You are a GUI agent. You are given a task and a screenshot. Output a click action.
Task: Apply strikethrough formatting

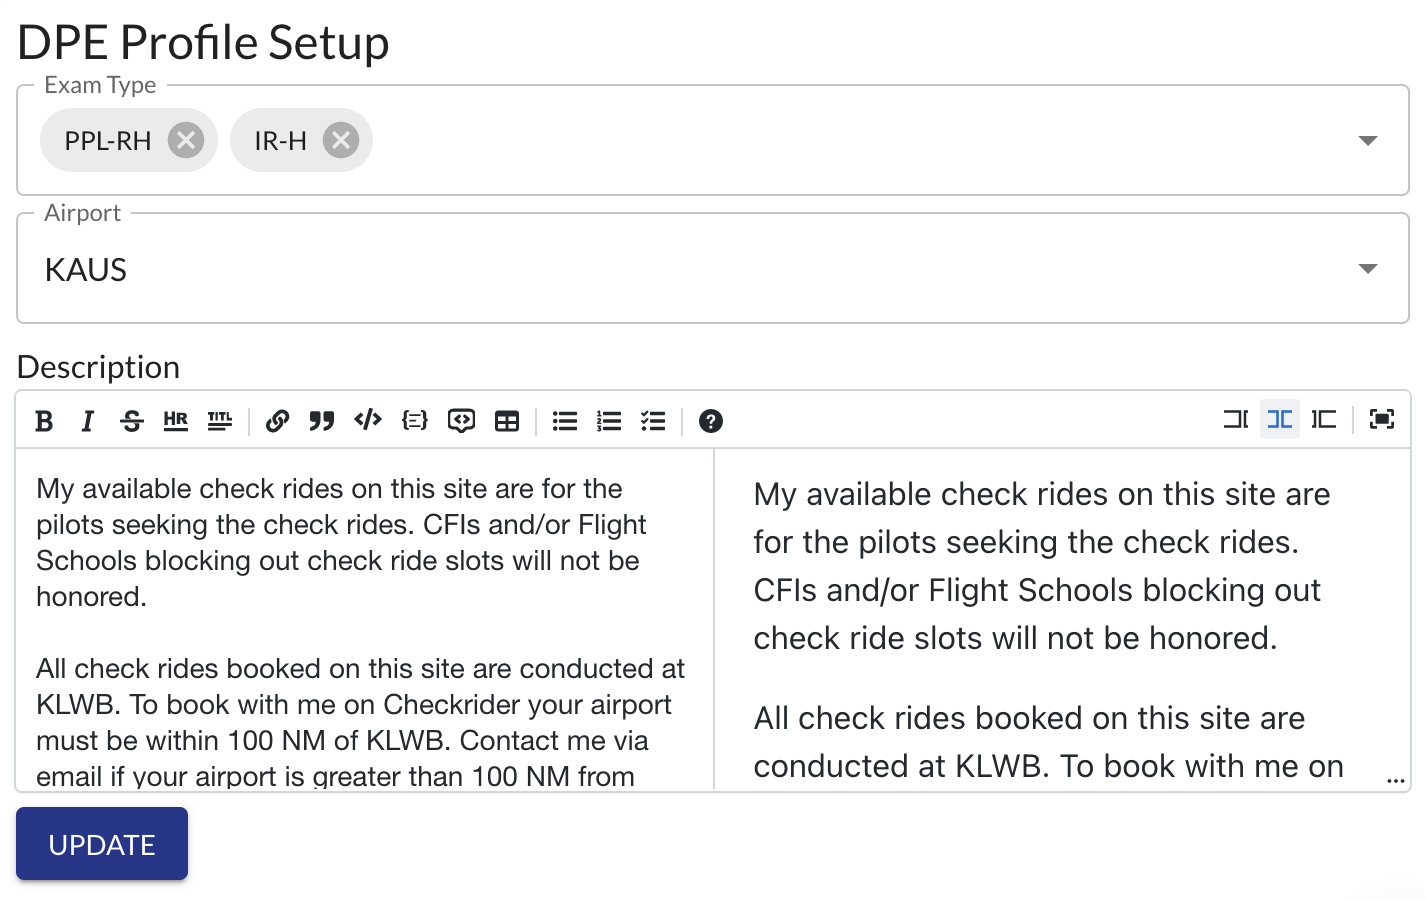132,421
